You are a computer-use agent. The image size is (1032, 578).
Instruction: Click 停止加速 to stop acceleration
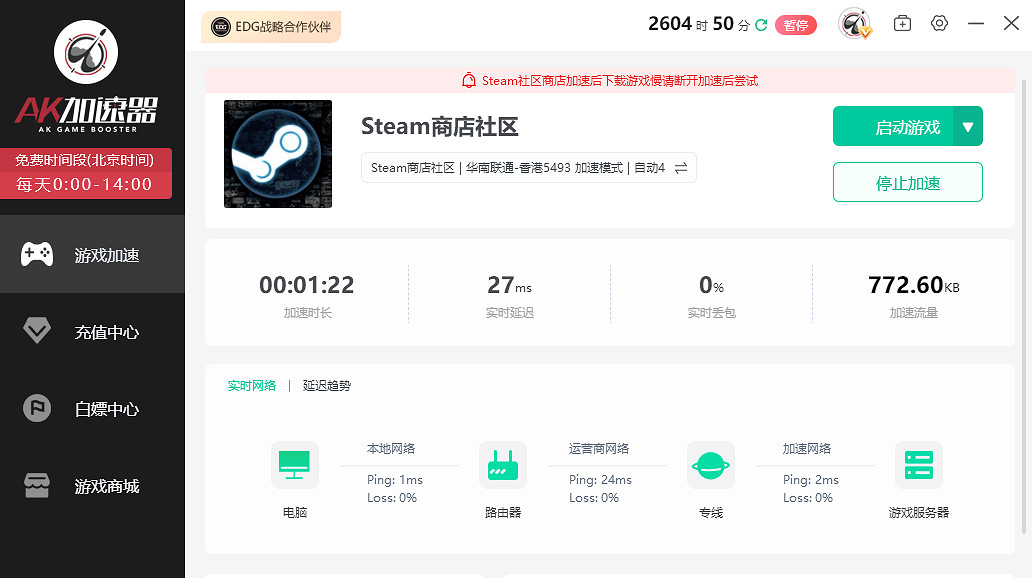point(907,182)
